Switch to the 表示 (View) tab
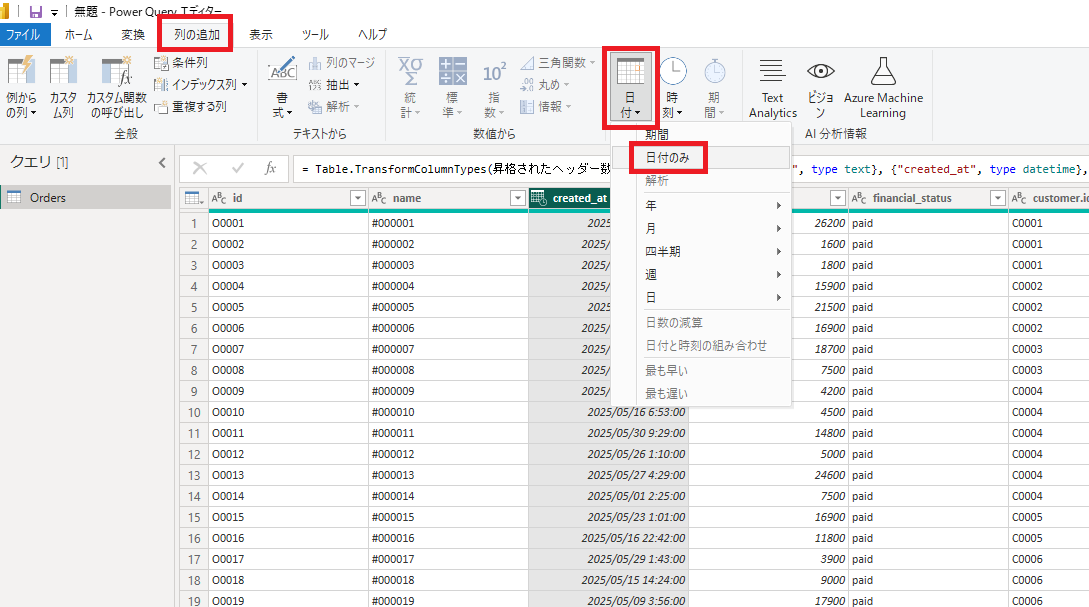Screen dimensions: 1089x607 coord(260,35)
